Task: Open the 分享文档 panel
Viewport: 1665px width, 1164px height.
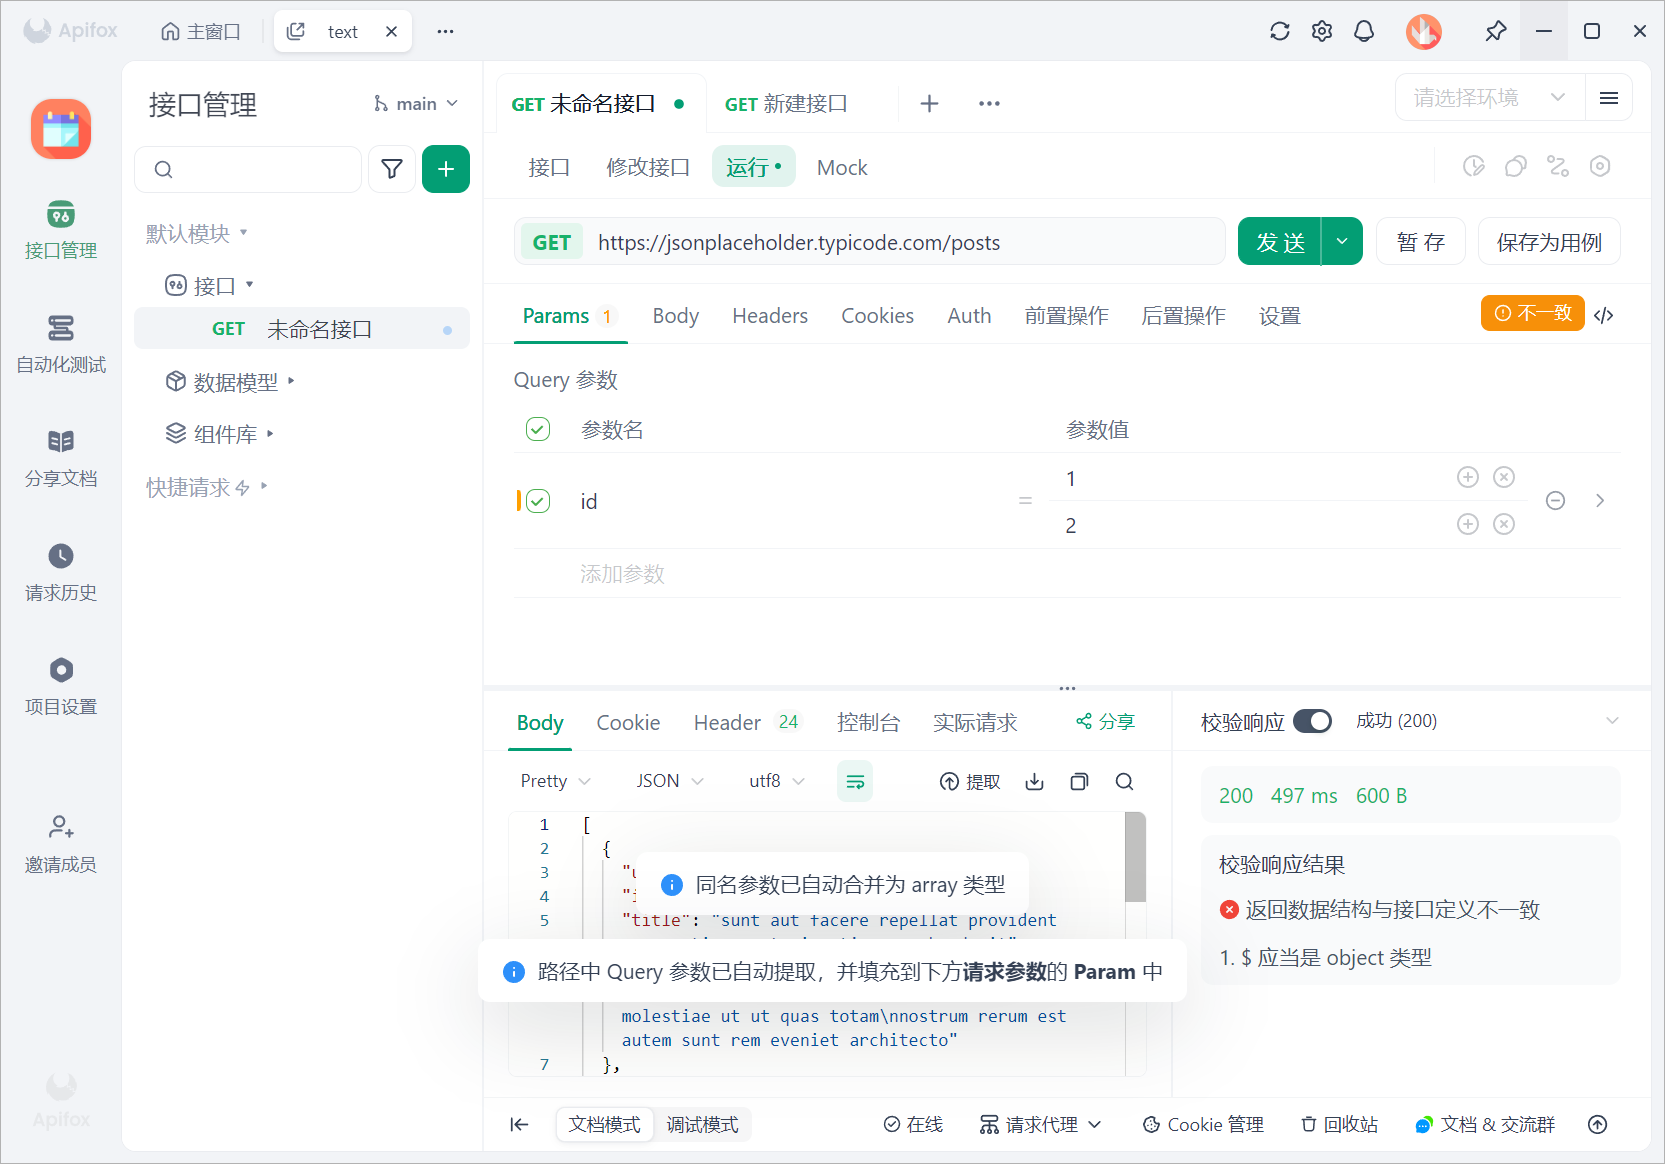Action: (60, 458)
